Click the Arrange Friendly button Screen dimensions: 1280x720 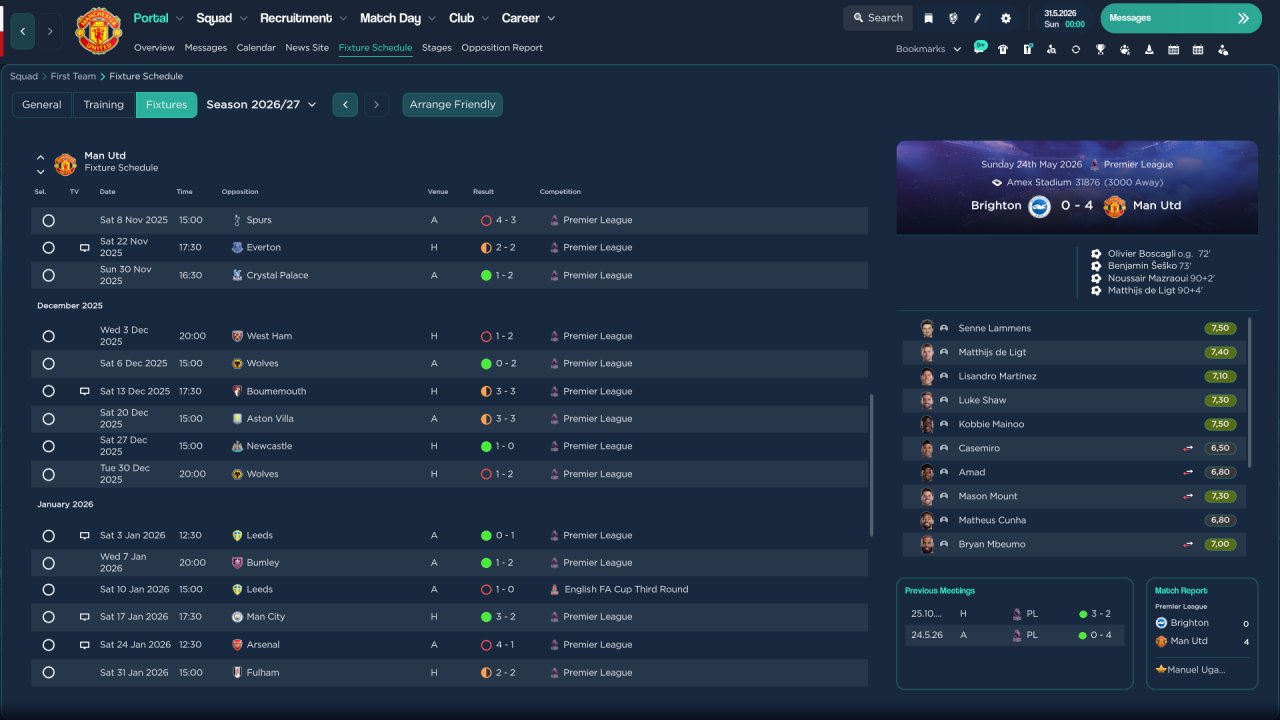[x=453, y=105]
